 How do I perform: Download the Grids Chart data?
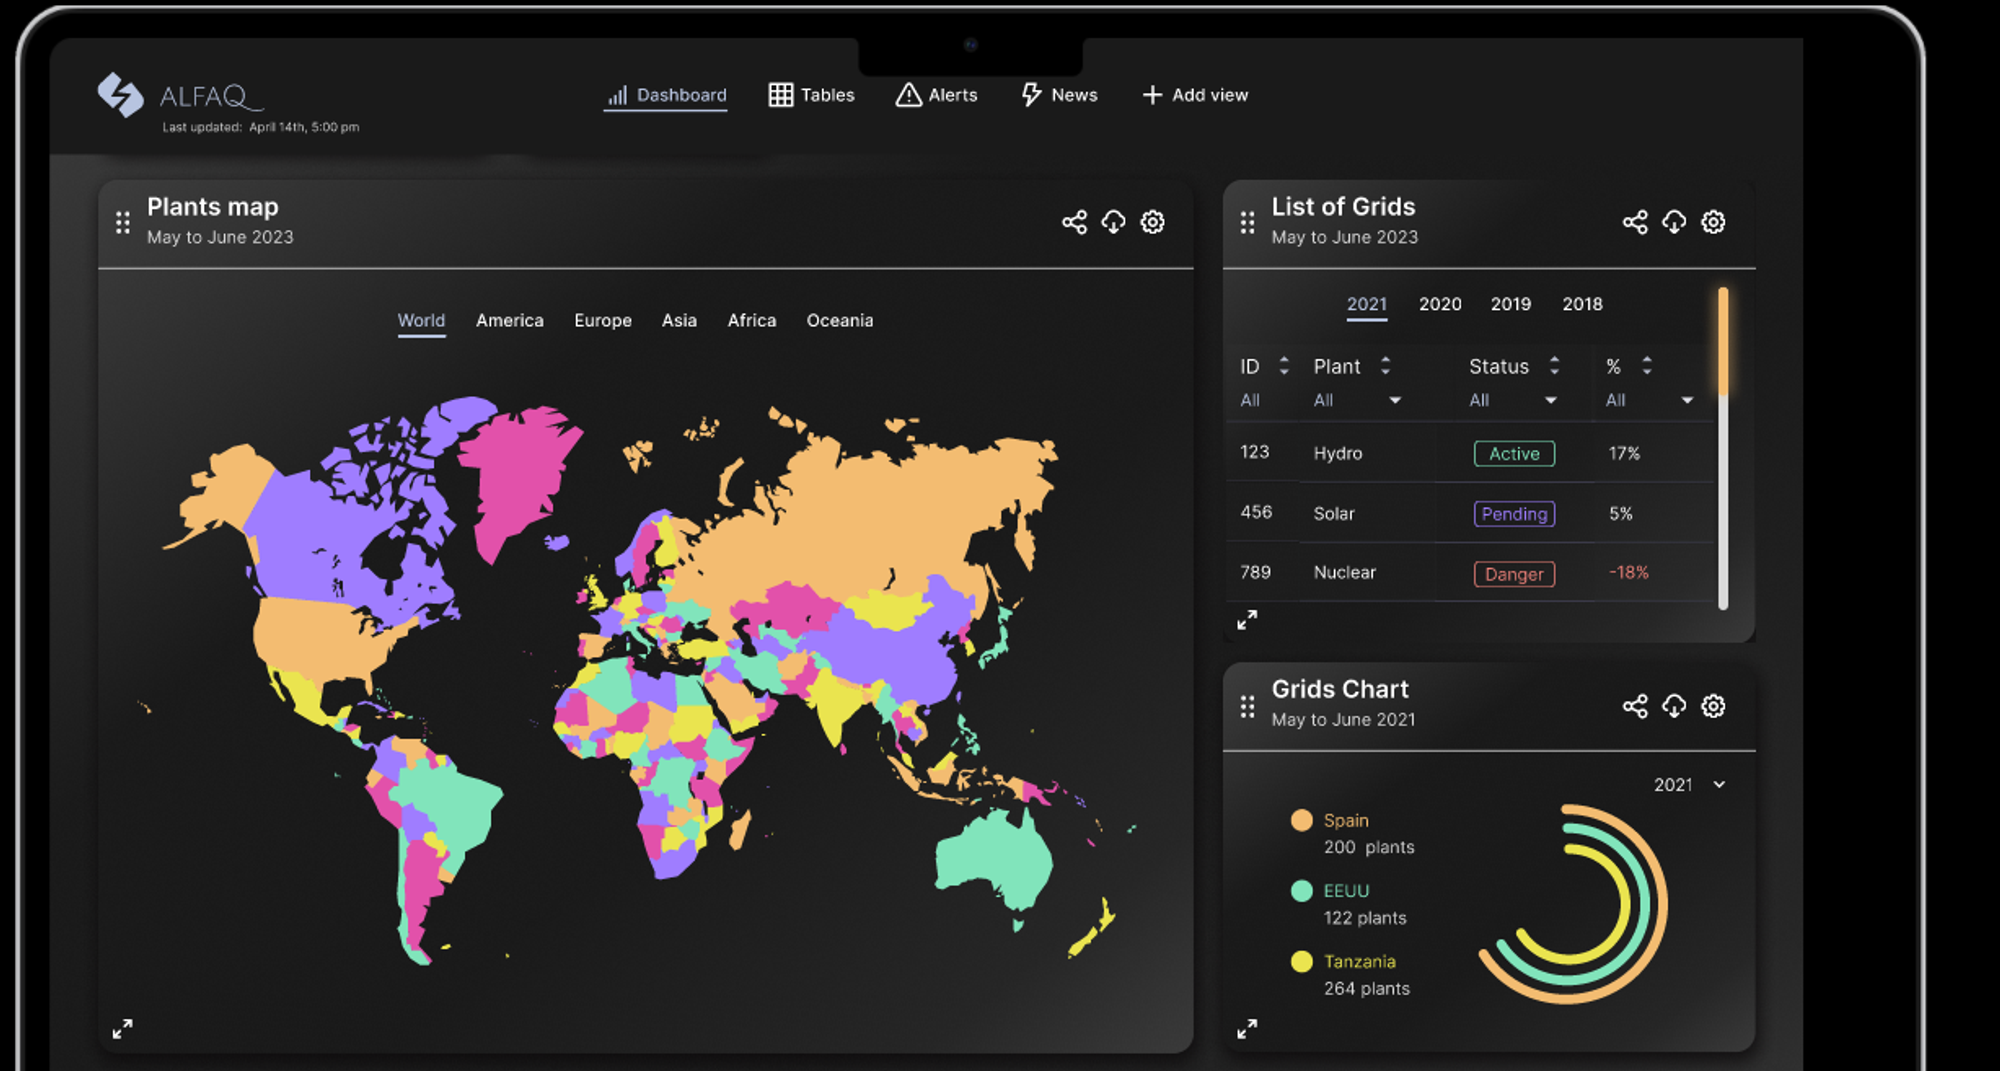pos(1674,706)
